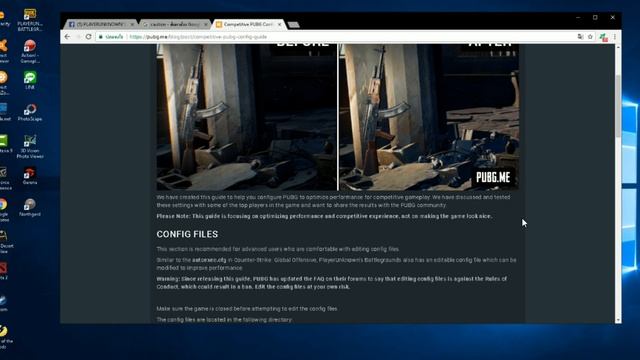
Task: Open the Dota 2 desktop shortcut
Action: click(3, 271)
